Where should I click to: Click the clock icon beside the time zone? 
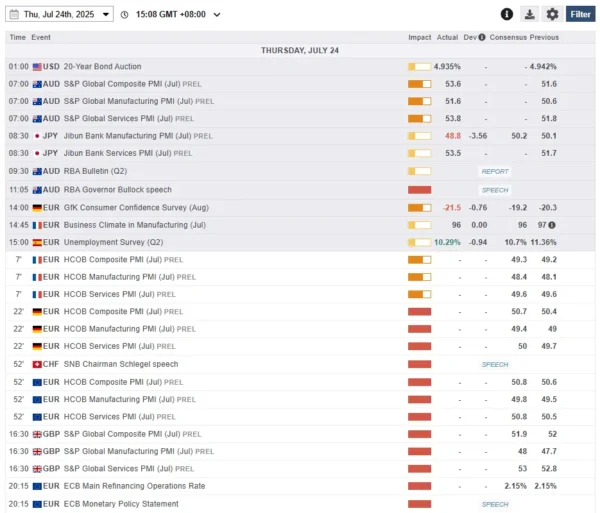point(124,15)
